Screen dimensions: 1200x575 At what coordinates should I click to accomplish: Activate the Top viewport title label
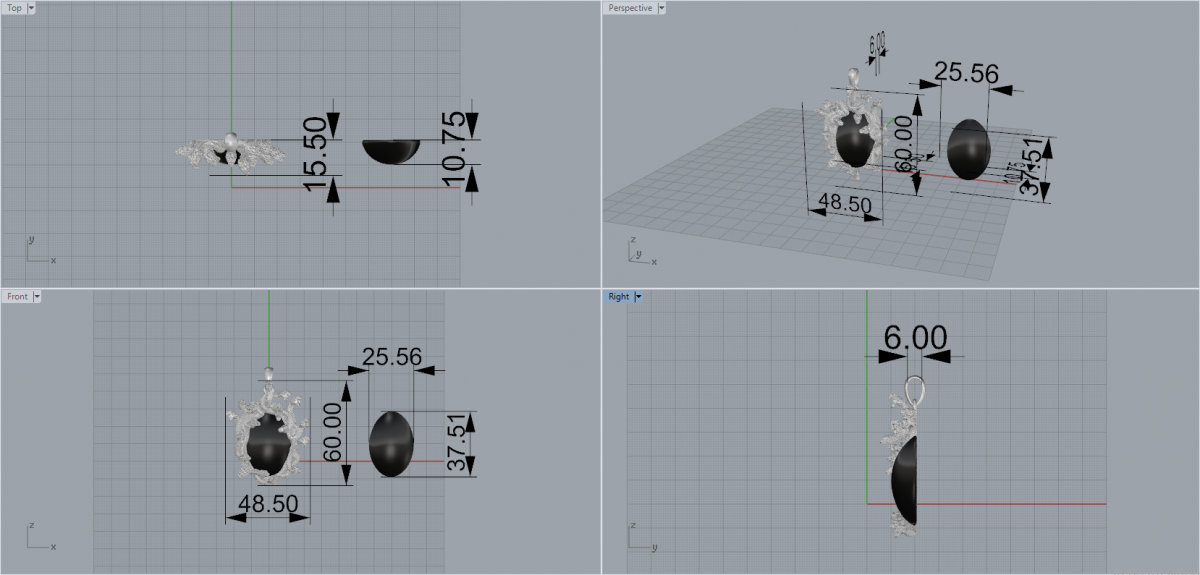click(x=14, y=8)
